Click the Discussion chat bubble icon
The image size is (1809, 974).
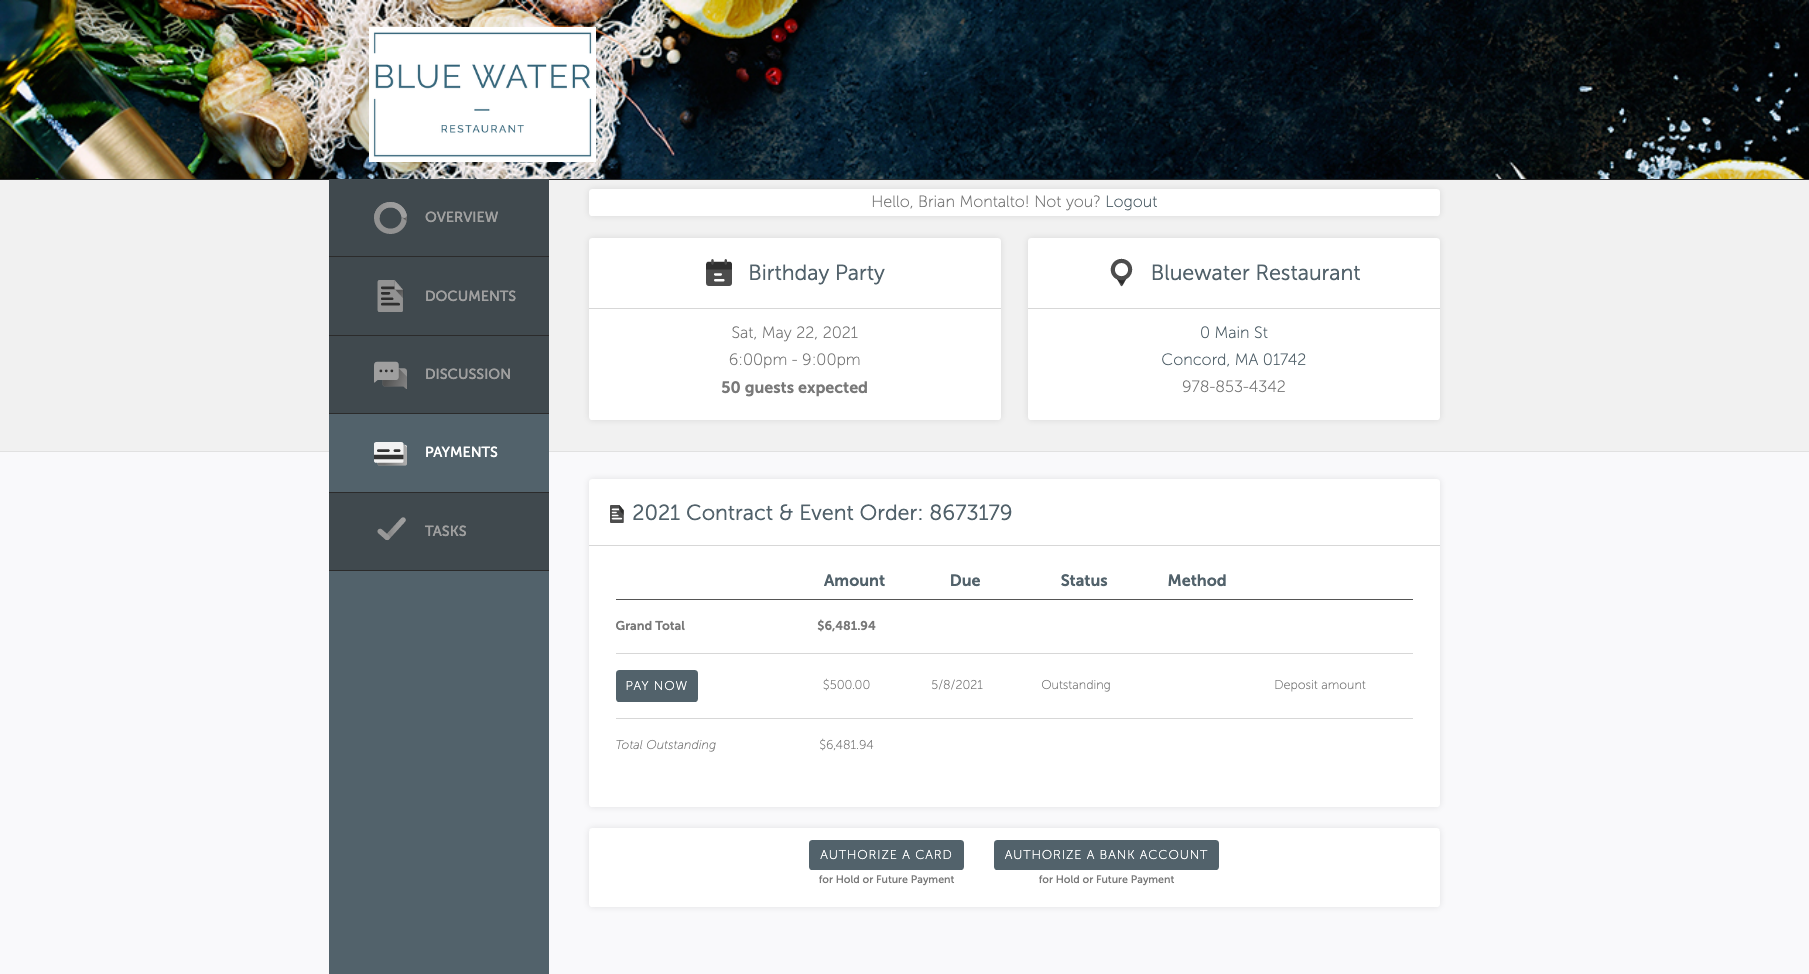tap(390, 374)
